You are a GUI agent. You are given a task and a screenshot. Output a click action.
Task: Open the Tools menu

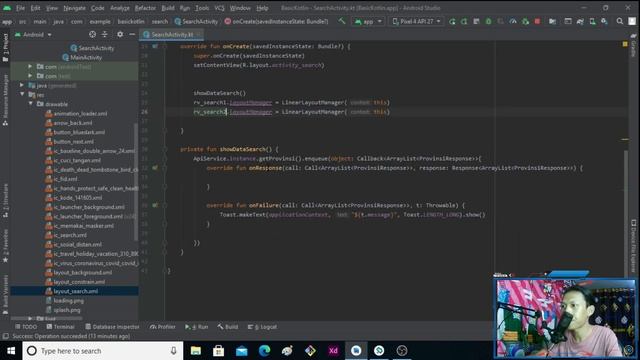pos(202,8)
